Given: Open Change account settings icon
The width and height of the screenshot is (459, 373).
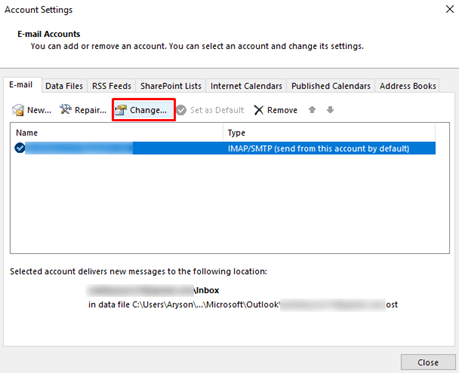Looking at the screenshot, I should click(121, 110).
